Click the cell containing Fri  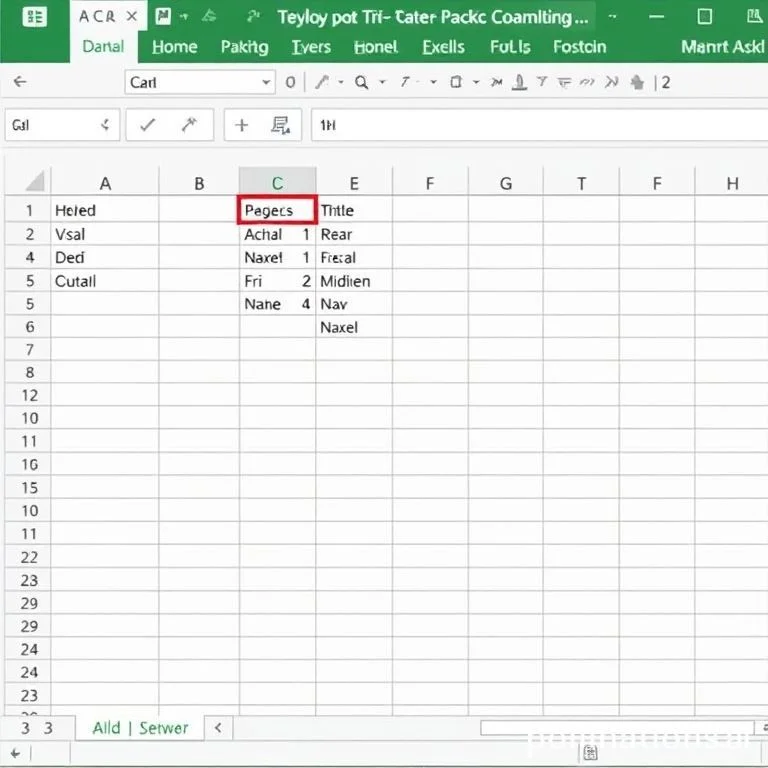(277, 281)
